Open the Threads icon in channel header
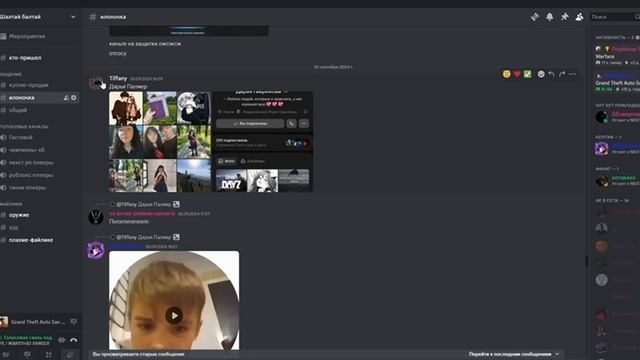The height and width of the screenshot is (360, 640). click(535, 17)
